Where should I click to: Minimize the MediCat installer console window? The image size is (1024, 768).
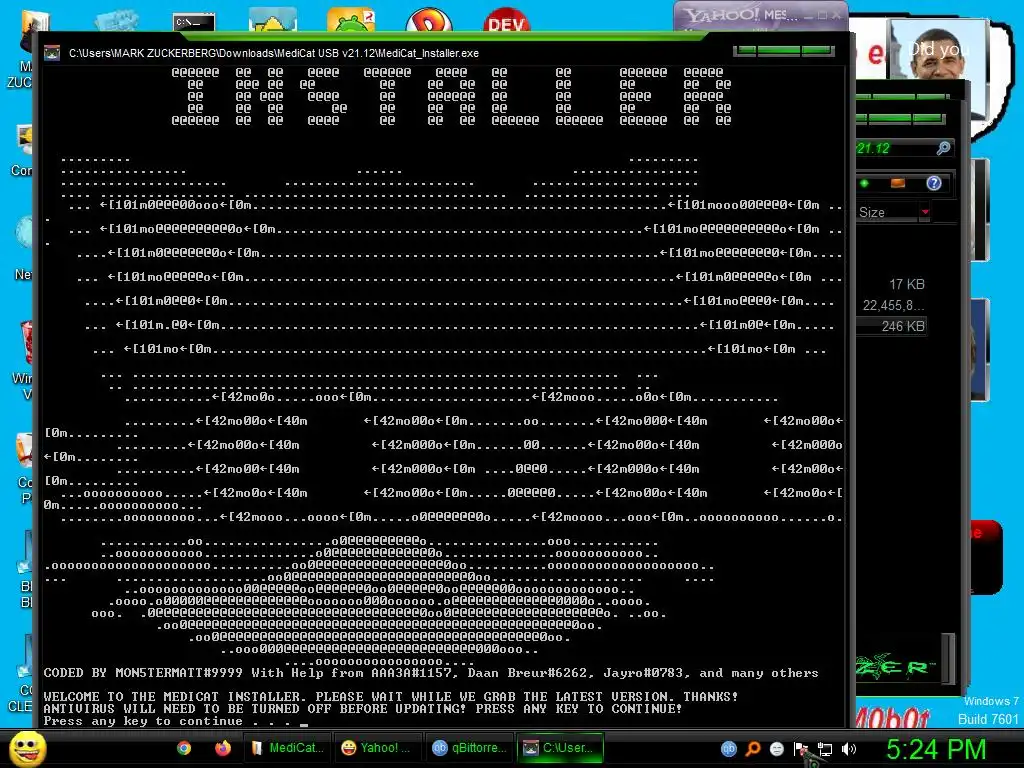(744, 50)
